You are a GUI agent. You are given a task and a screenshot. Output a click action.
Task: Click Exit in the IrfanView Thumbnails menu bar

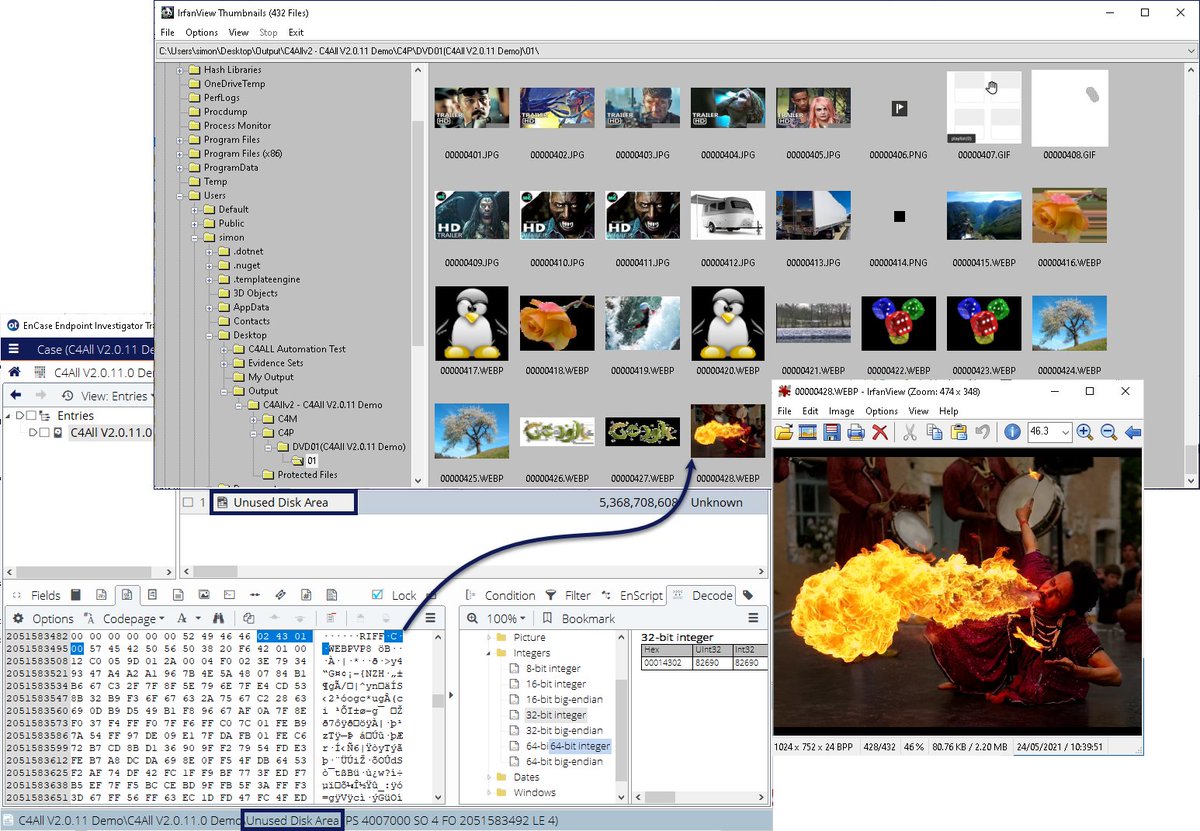pyautogui.click(x=296, y=33)
